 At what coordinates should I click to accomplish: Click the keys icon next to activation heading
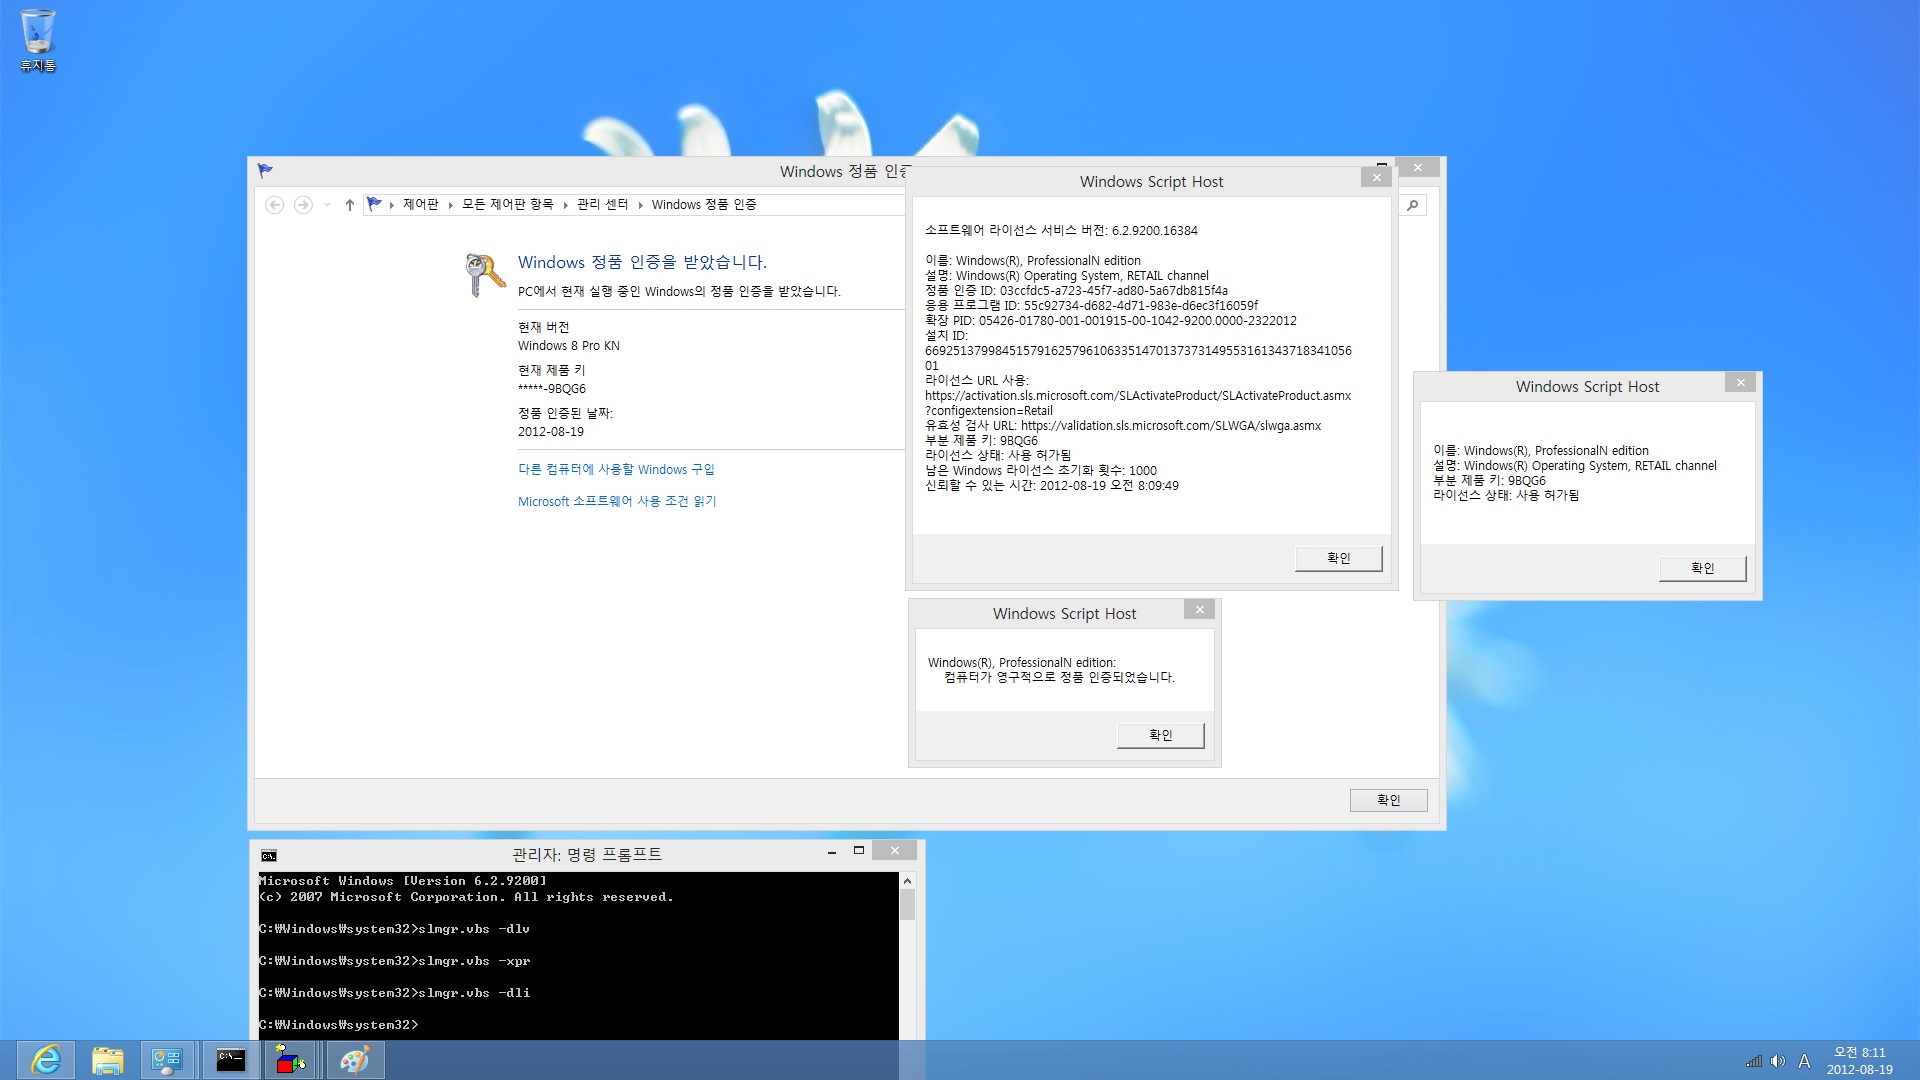tap(485, 275)
